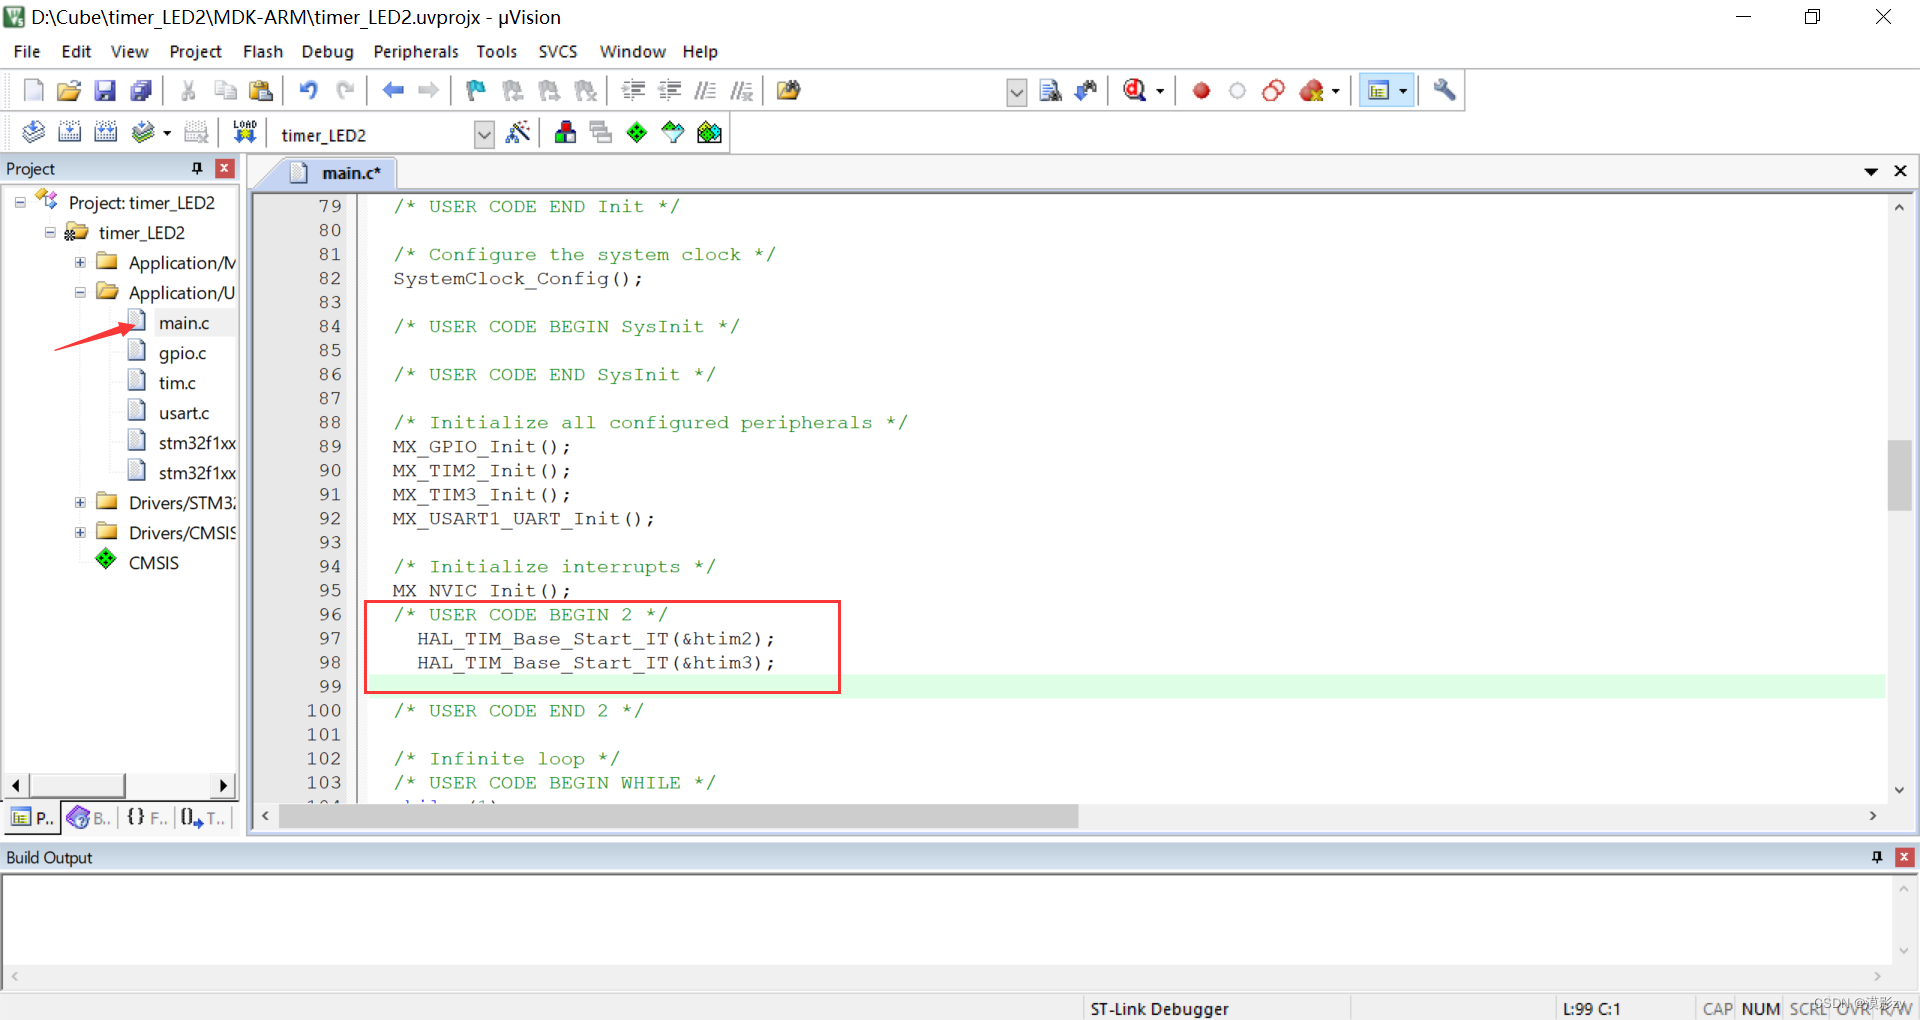Switch to the Functions tab in the Project panel
Screen dimensions: 1920x1020
[x=147, y=818]
